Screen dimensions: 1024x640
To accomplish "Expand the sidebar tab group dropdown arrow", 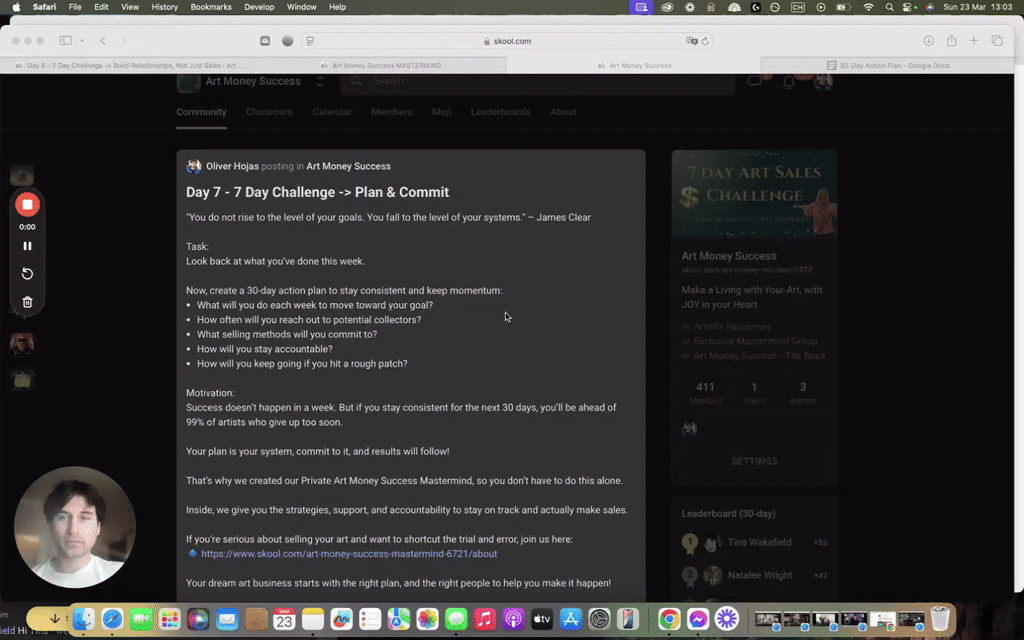I will (x=82, y=40).
